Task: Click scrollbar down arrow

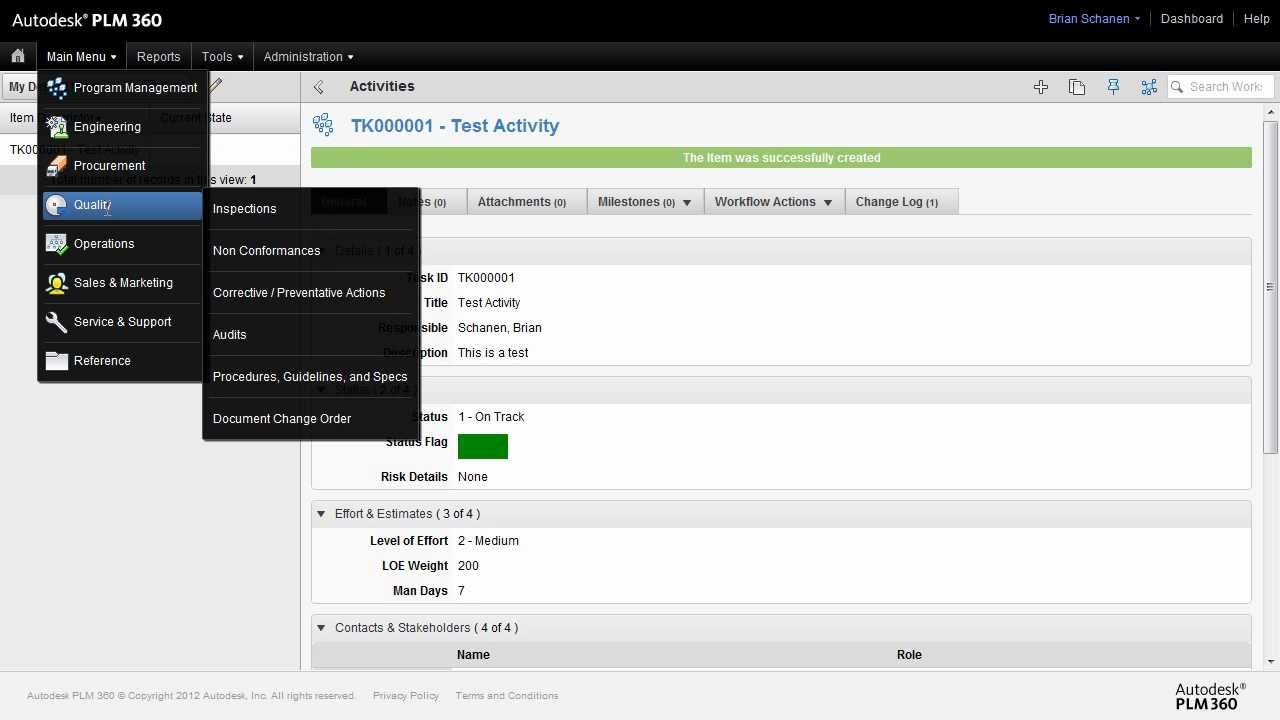Action: (x=1270, y=661)
